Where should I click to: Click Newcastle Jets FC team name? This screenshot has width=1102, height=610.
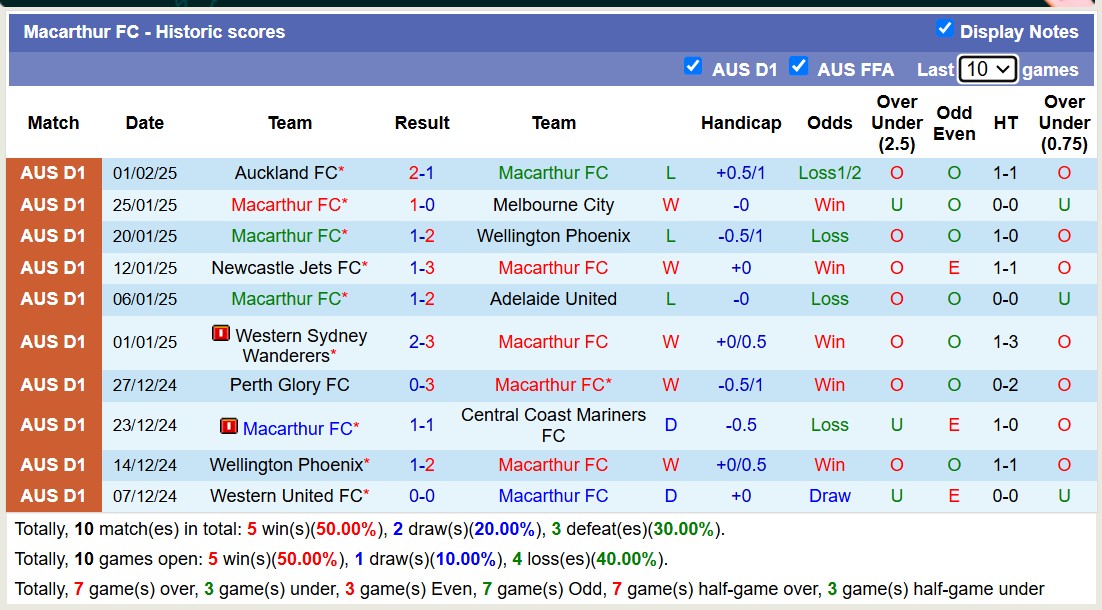point(286,268)
